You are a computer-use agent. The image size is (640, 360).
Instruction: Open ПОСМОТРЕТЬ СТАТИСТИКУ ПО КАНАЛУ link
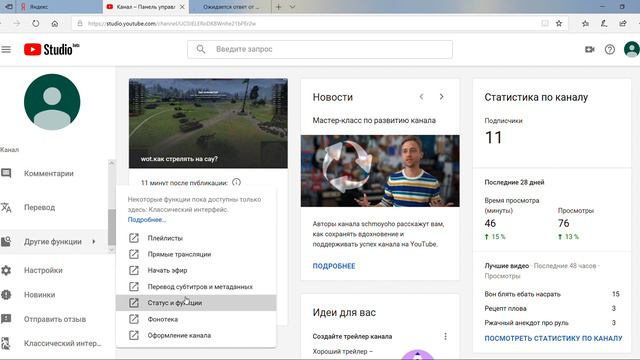coord(553,338)
